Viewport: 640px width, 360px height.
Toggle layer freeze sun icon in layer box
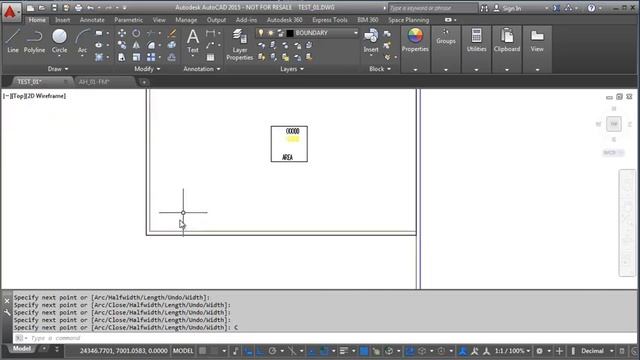point(270,33)
